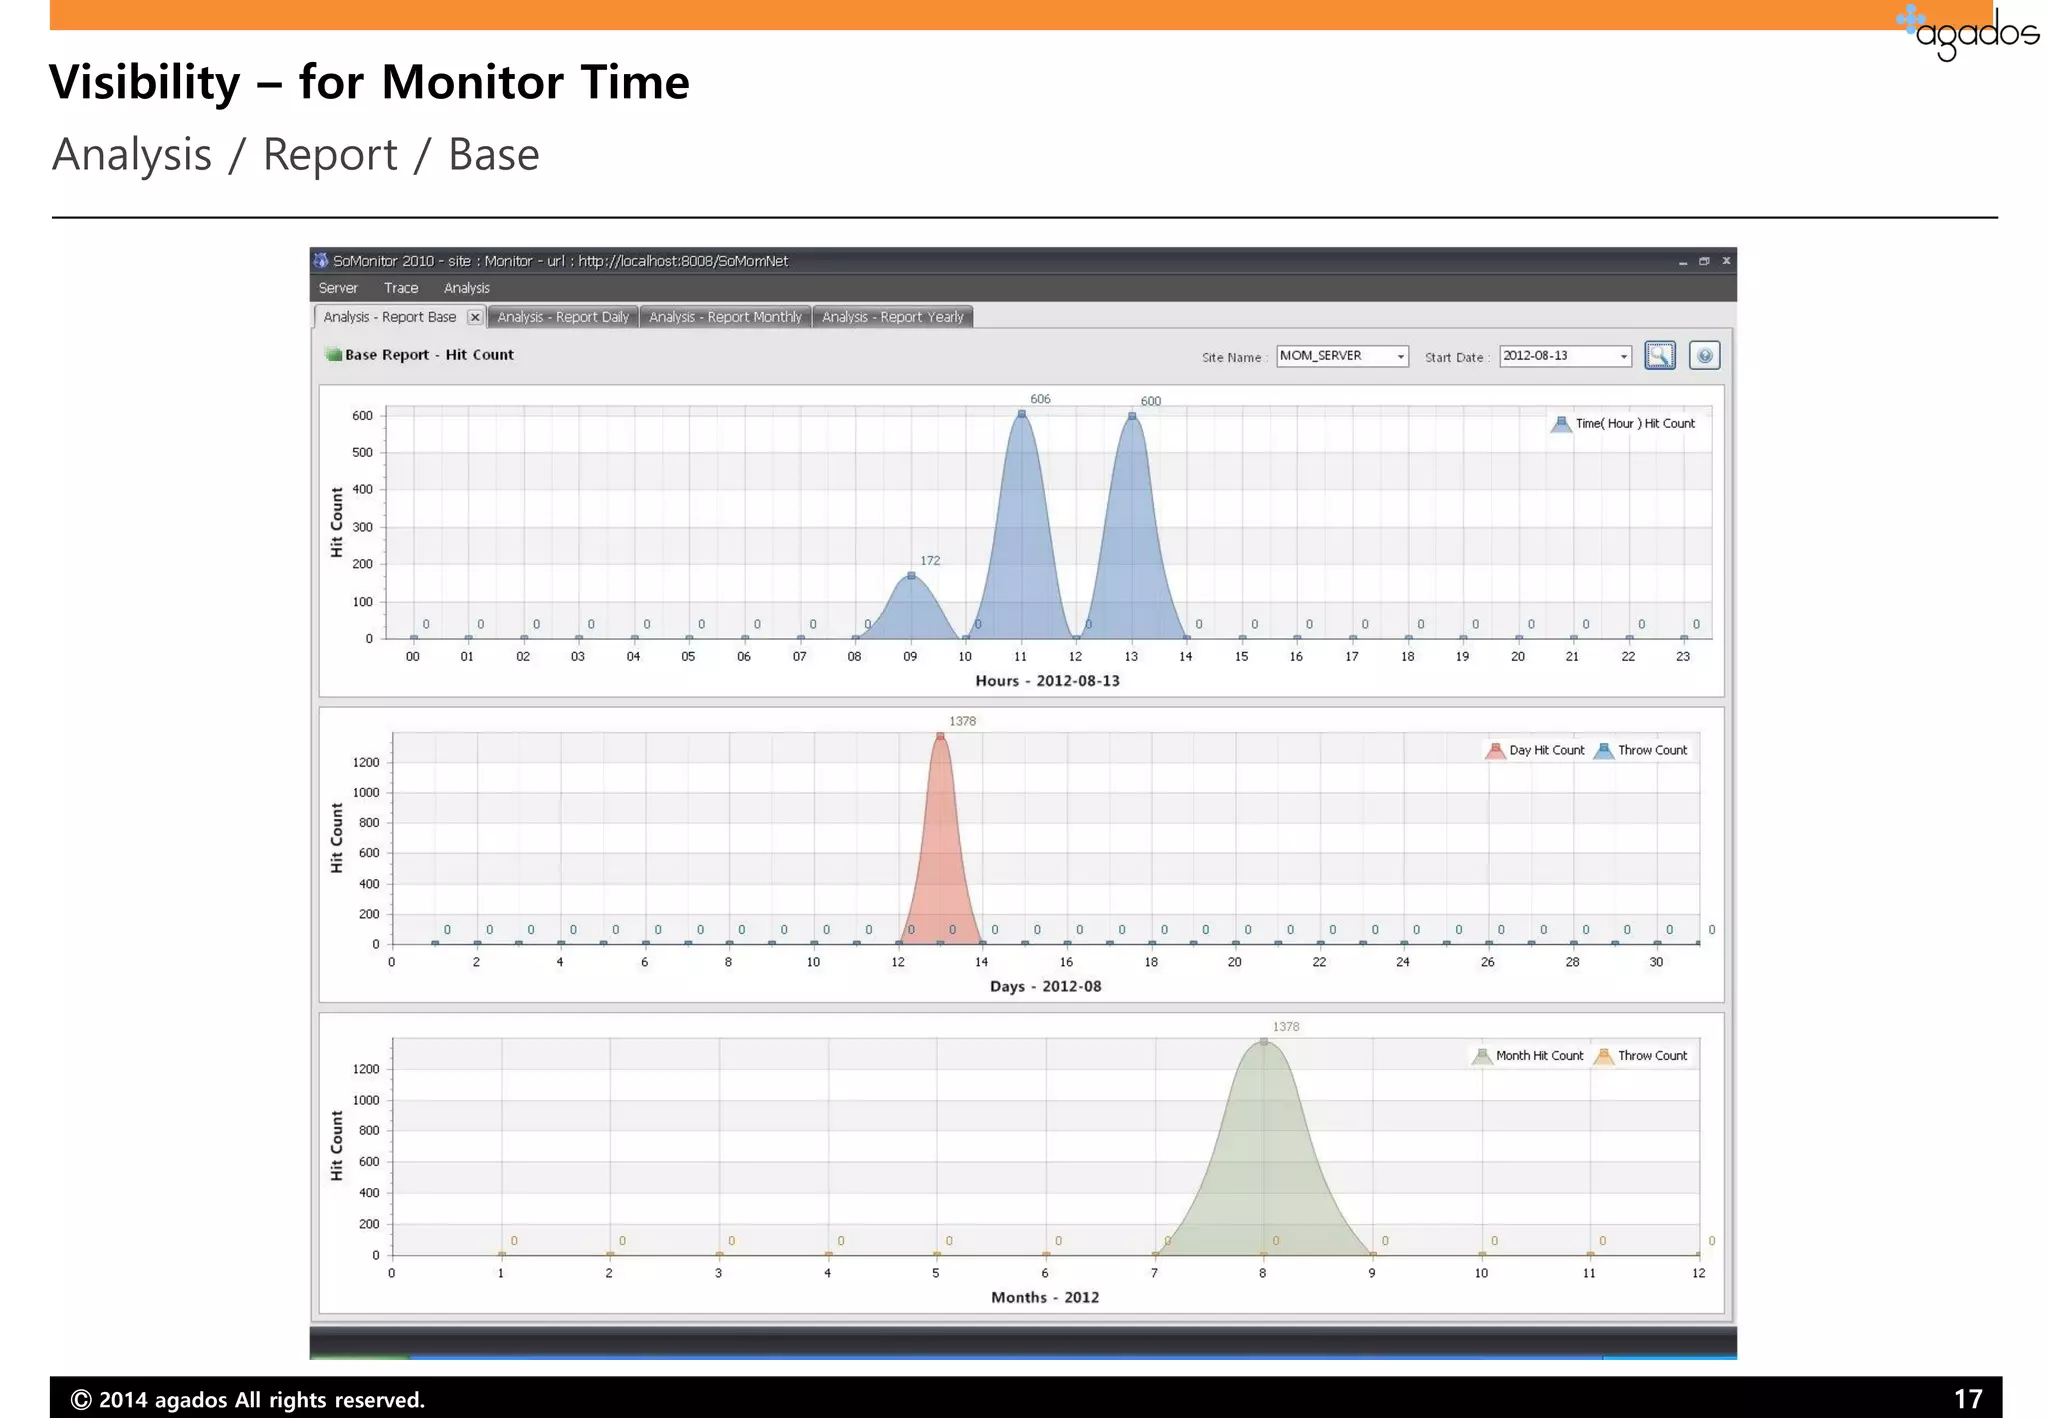The image size is (2048, 1418).
Task: Click the red Day Hit Count legend marker
Action: pyautogui.click(x=1495, y=751)
